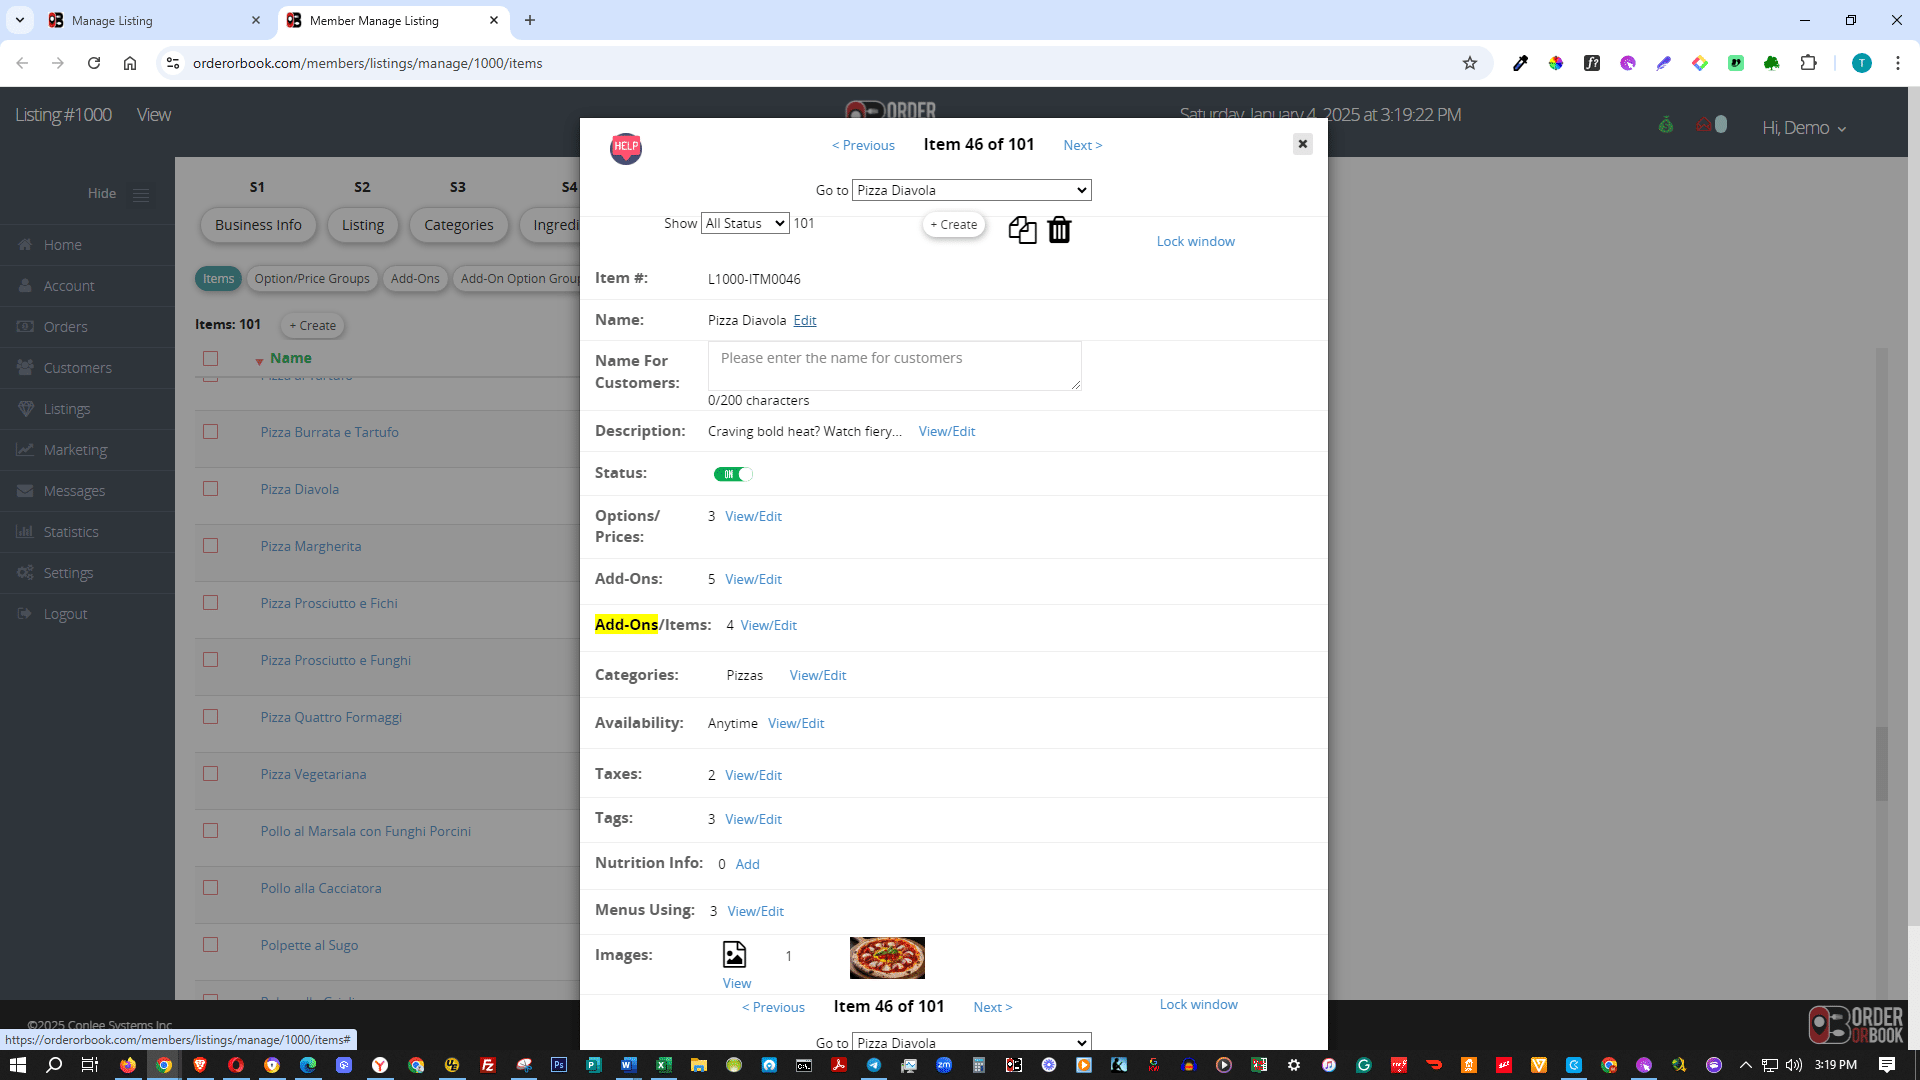Go to Next item at top
Screen dimensions: 1920x1080
(1082, 145)
